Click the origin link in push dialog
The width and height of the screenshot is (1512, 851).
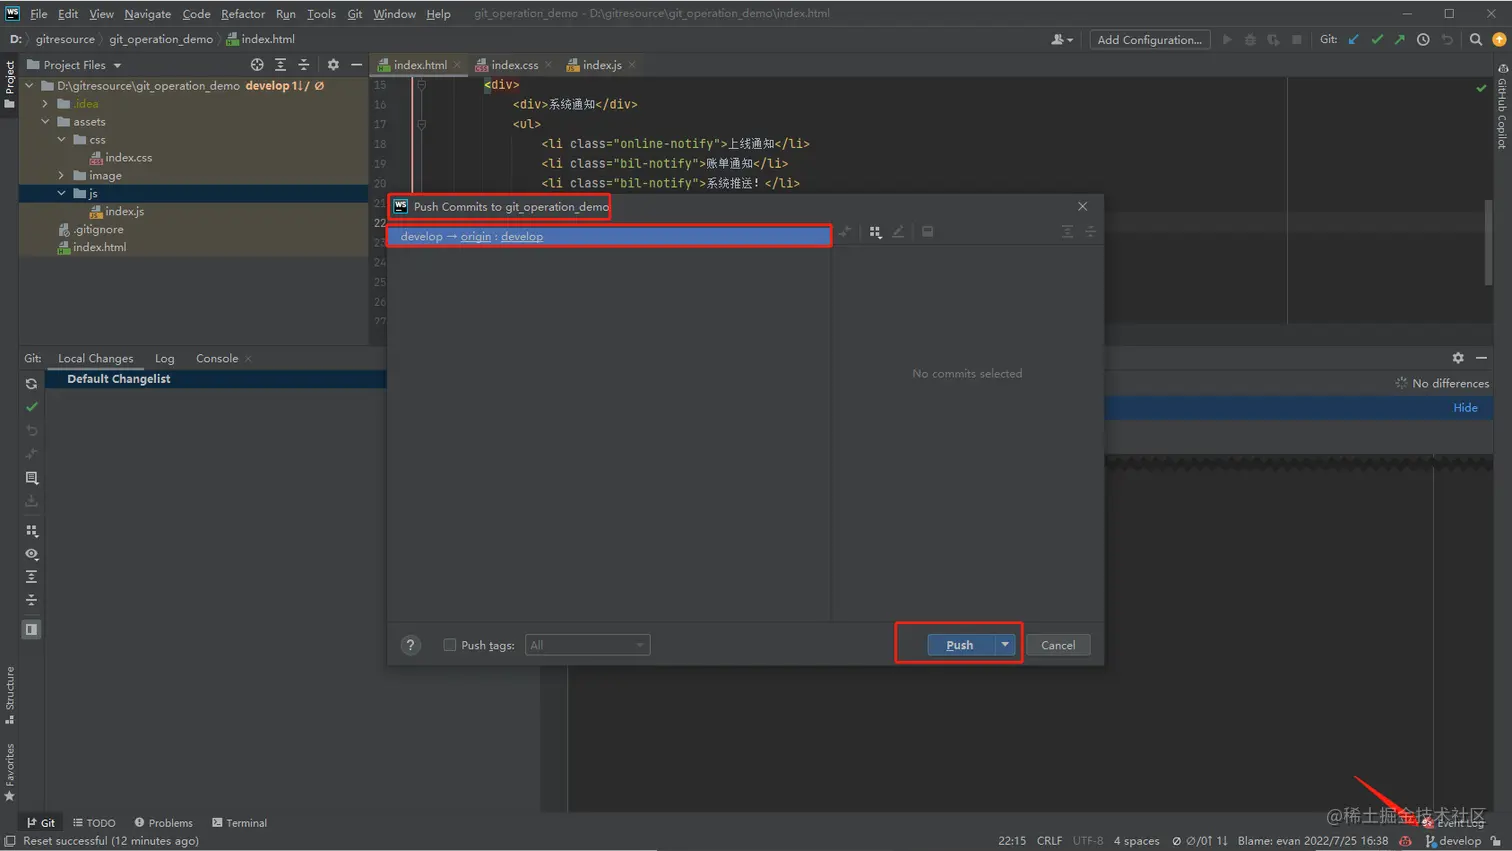(x=475, y=236)
